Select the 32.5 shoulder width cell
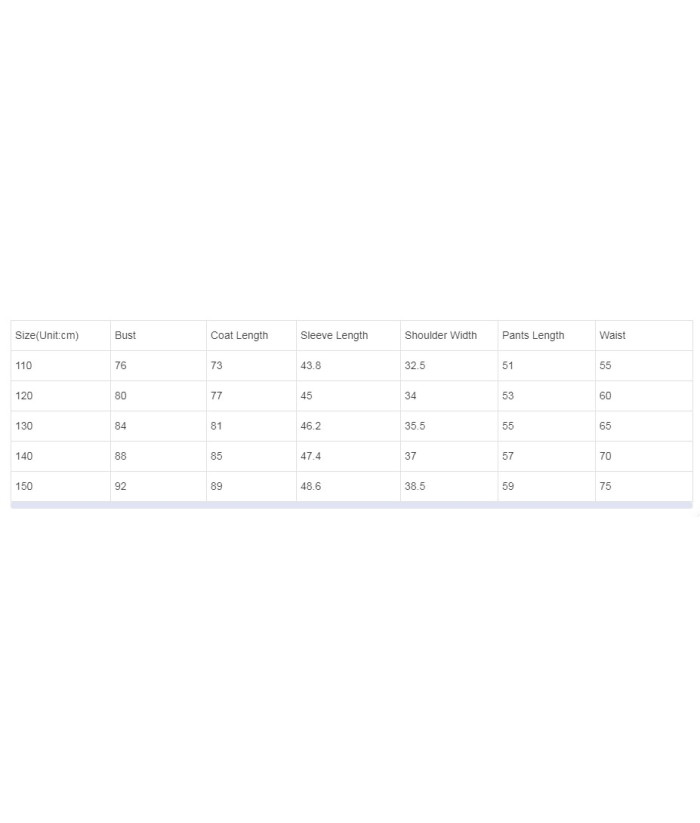 point(449,365)
